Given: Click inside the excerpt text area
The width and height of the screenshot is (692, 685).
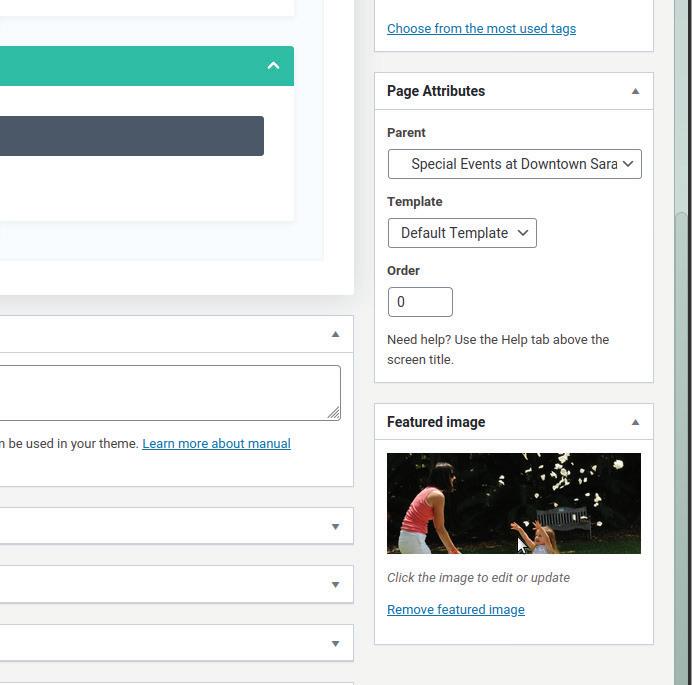Looking at the screenshot, I should pos(169,393).
